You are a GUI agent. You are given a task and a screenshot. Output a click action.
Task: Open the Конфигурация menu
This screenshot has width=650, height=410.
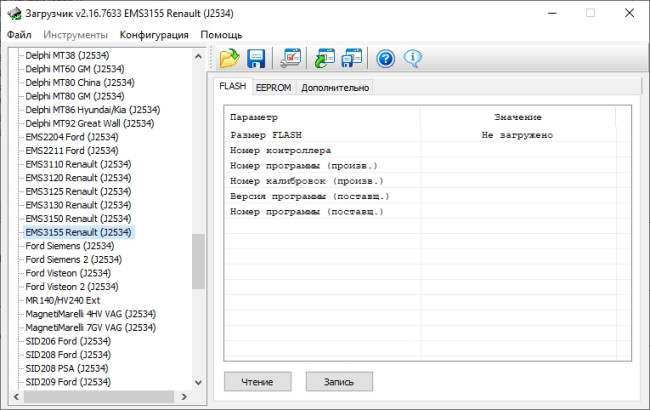pyautogui.click(x=154, y=35)
